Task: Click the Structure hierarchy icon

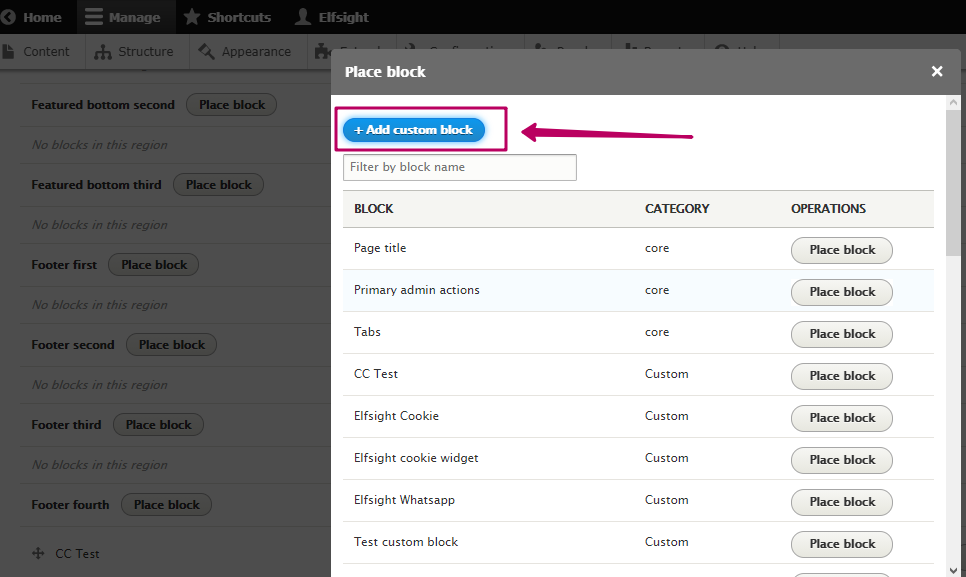Action: pyautogui.click(x=103, y=52)
